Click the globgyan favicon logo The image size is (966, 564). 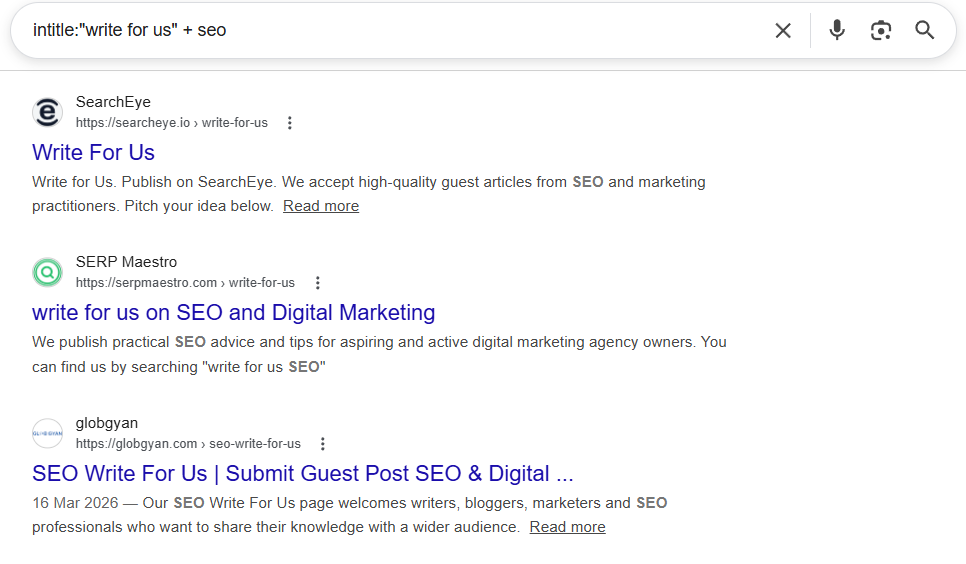(x=47, y=433)
